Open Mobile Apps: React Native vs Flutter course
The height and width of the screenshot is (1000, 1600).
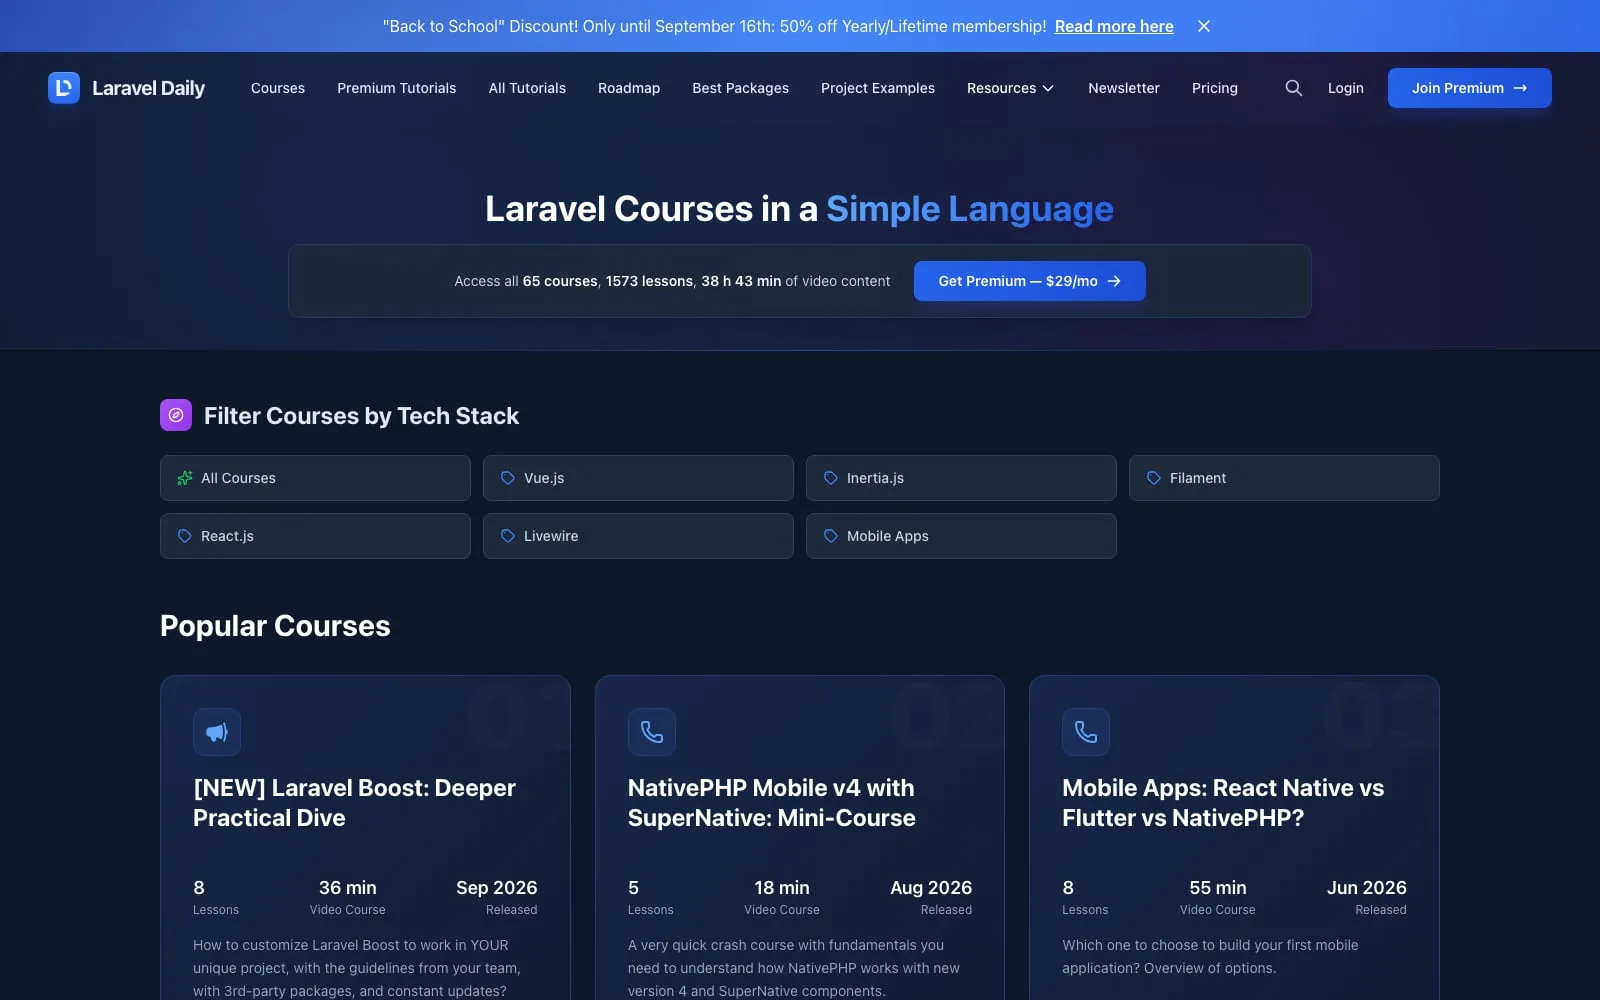click(1223, 803)
